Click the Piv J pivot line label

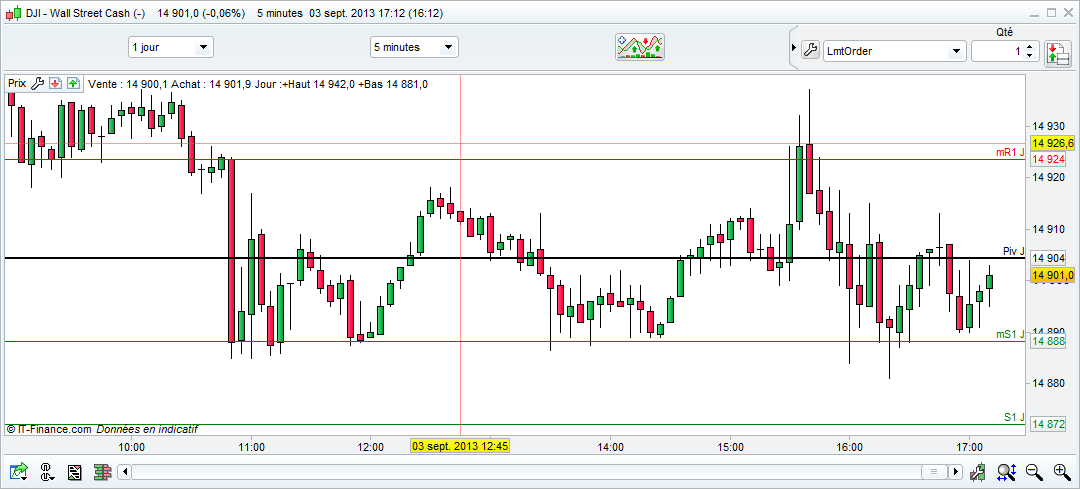[1014, 251]
